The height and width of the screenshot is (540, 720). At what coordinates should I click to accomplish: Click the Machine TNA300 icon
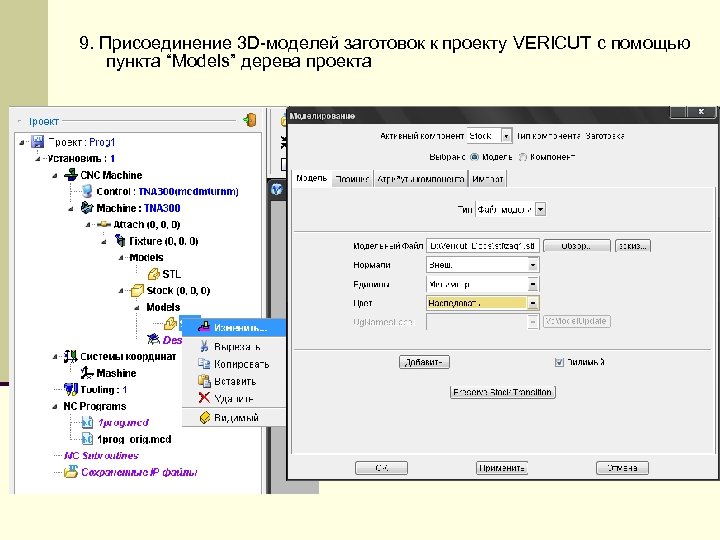pos(87,208)
